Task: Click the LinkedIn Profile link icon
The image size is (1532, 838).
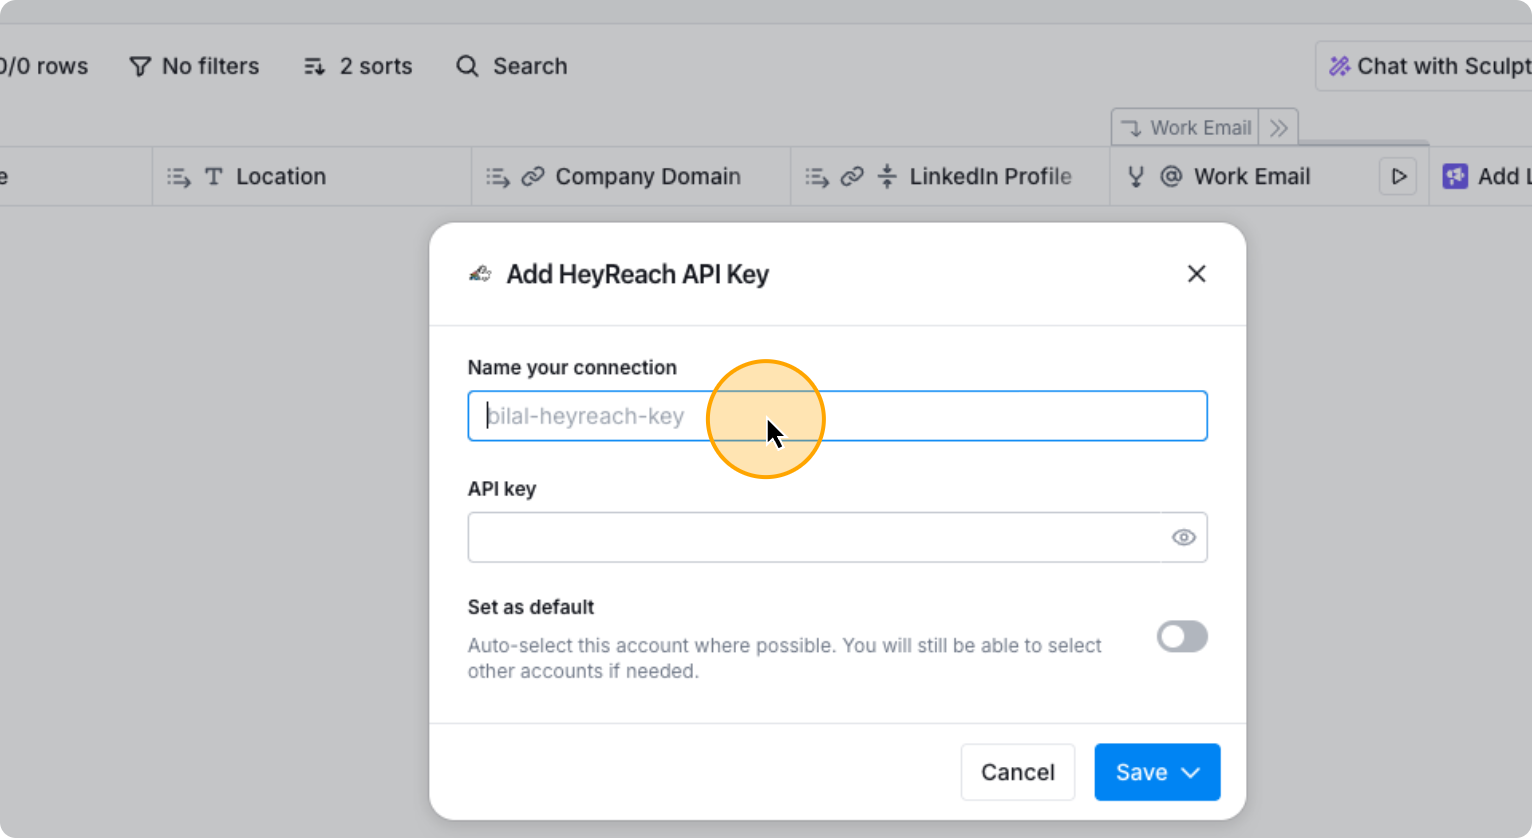Action: pos(852,177)
